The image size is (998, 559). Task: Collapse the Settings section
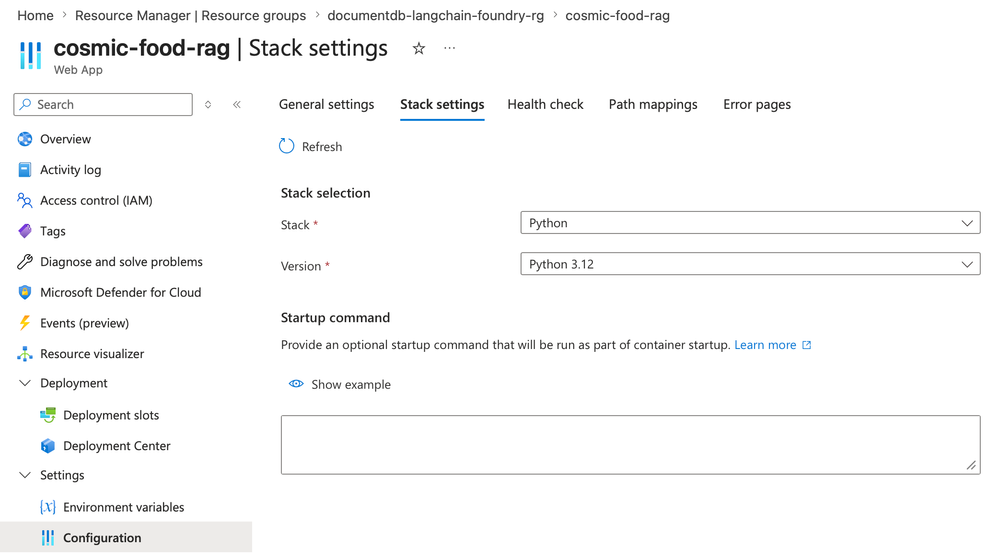tap(25, 475)
